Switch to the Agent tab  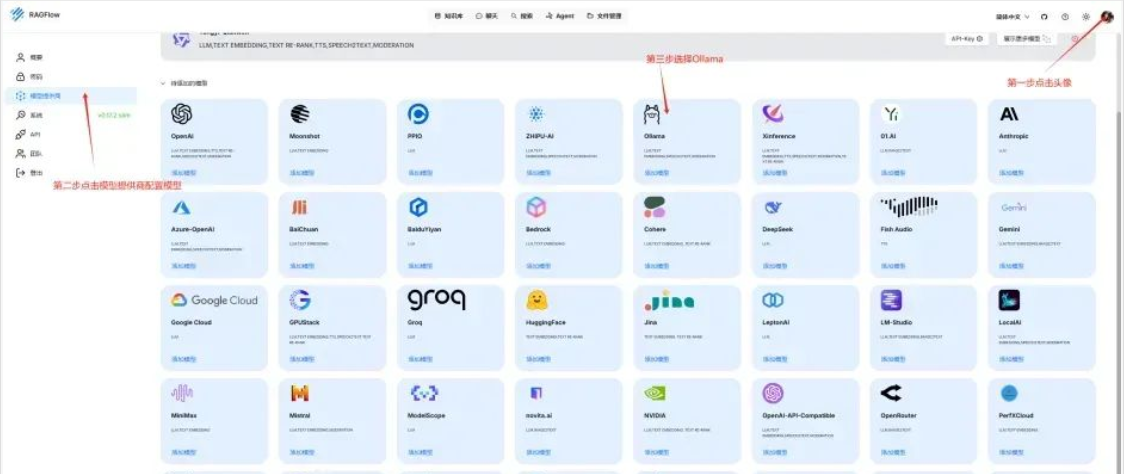point(559,16)
